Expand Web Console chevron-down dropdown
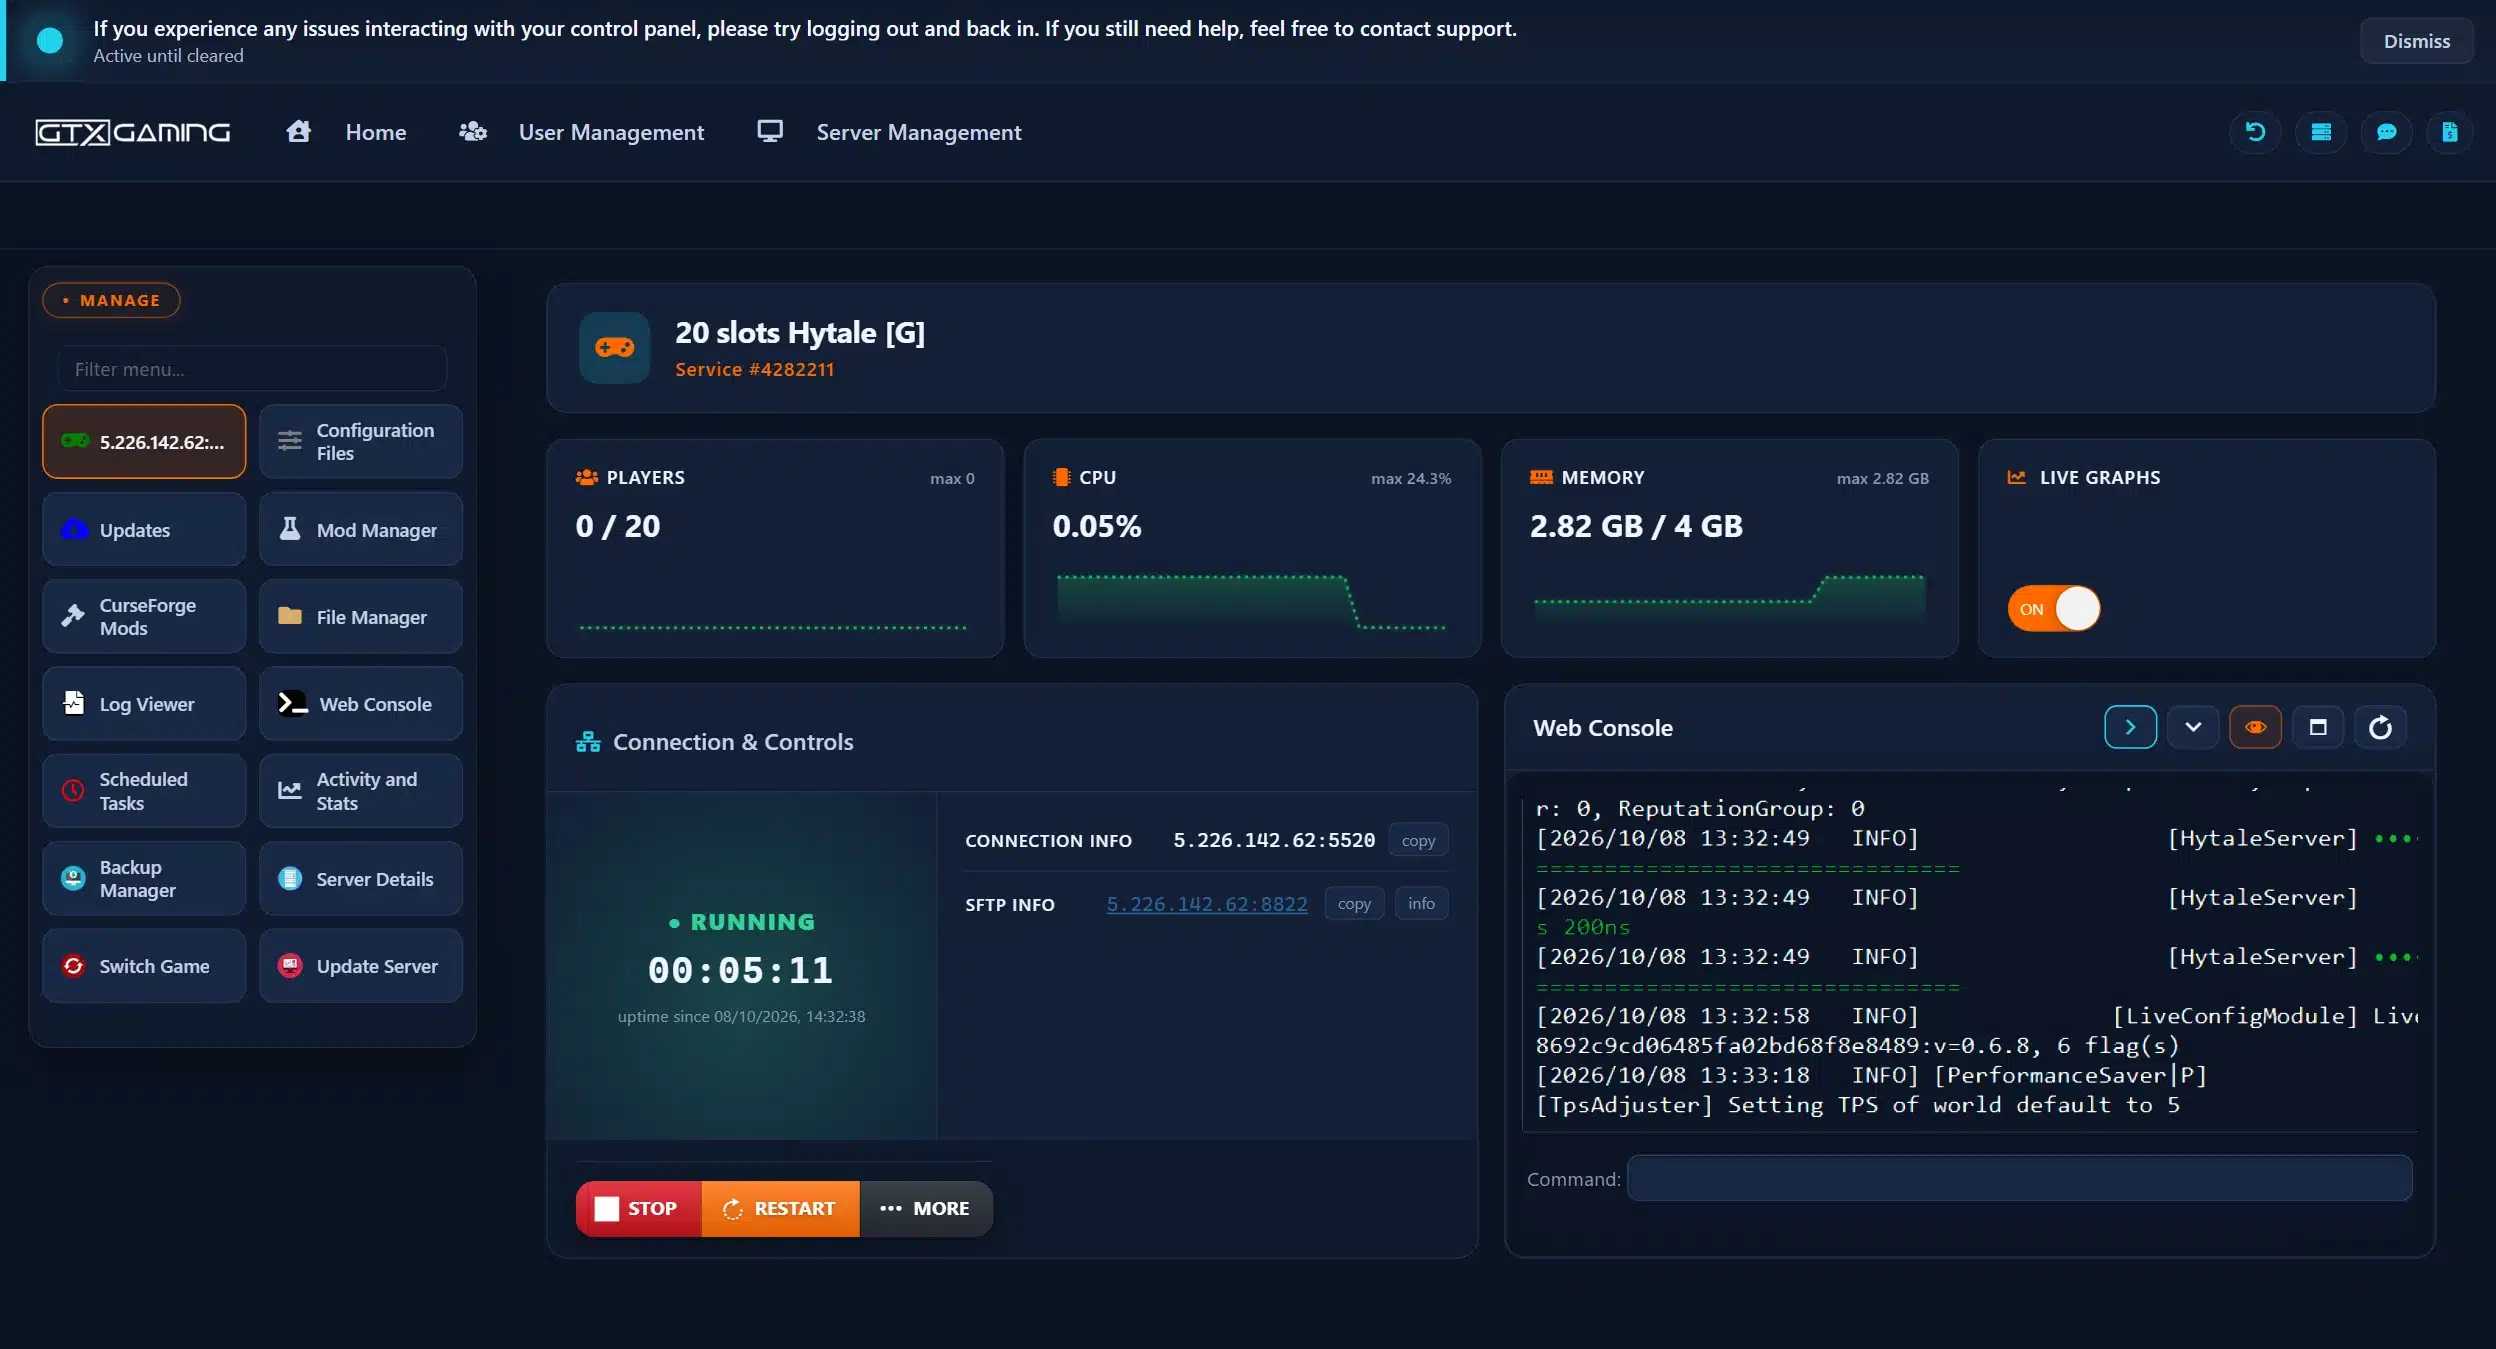 (x=2193, y=727)
